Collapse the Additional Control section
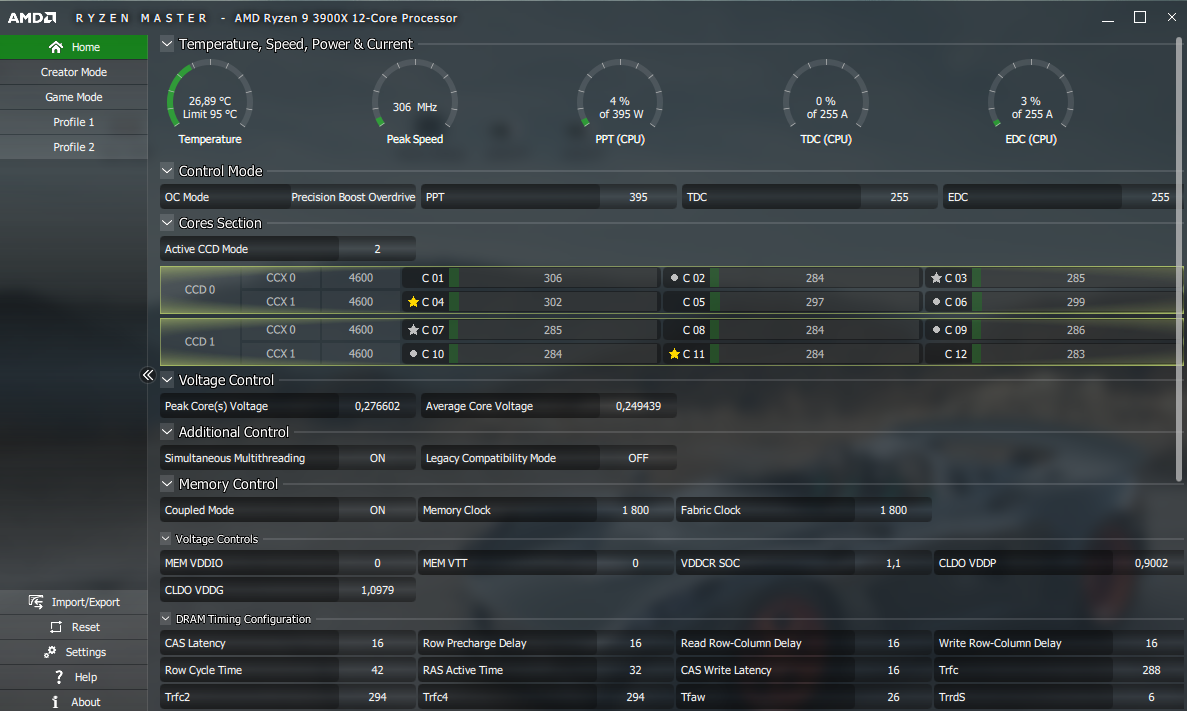 167,432
